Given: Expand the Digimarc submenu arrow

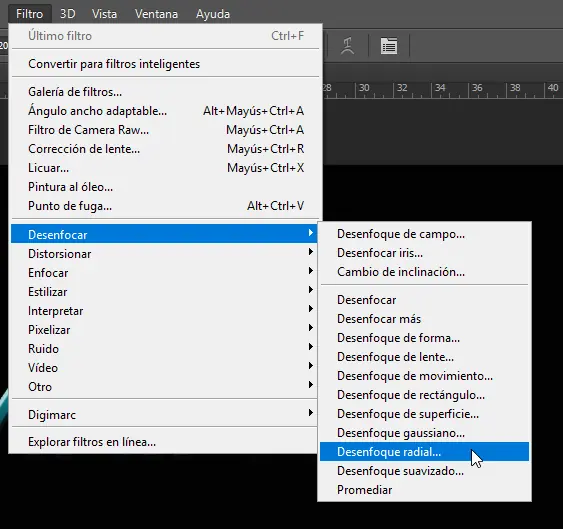Looking at the screenshot, I should pos(311,413).
